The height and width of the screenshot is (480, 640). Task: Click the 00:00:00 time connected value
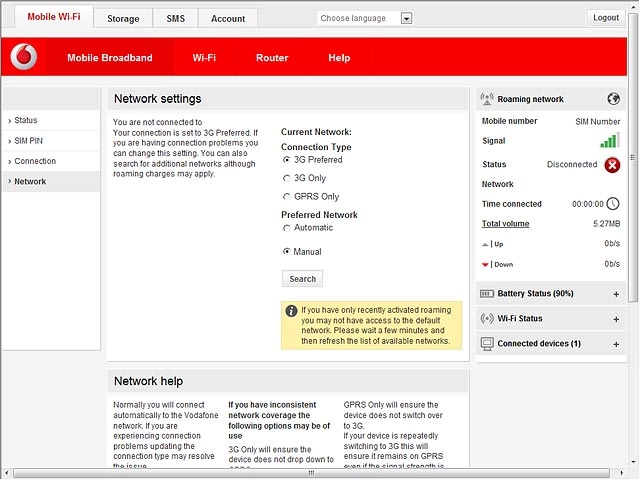(588, 204)
